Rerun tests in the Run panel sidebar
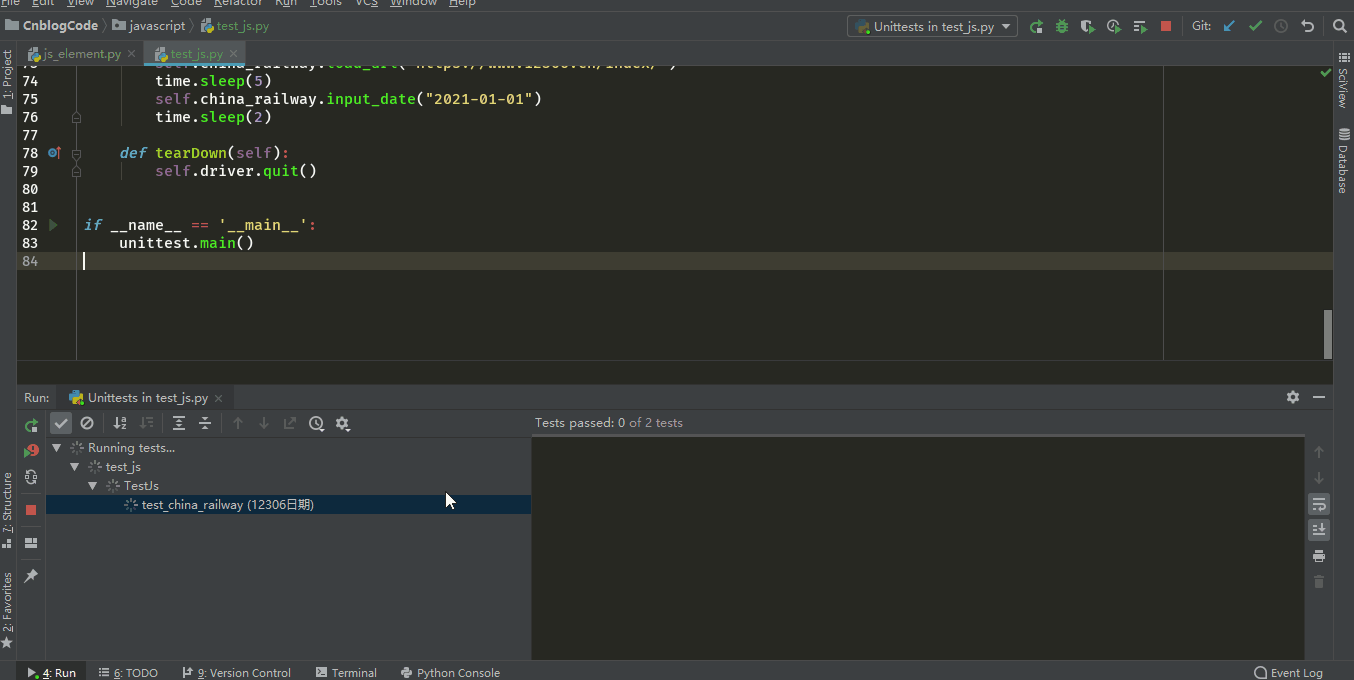1354x680 pixels. click(31, 425)
